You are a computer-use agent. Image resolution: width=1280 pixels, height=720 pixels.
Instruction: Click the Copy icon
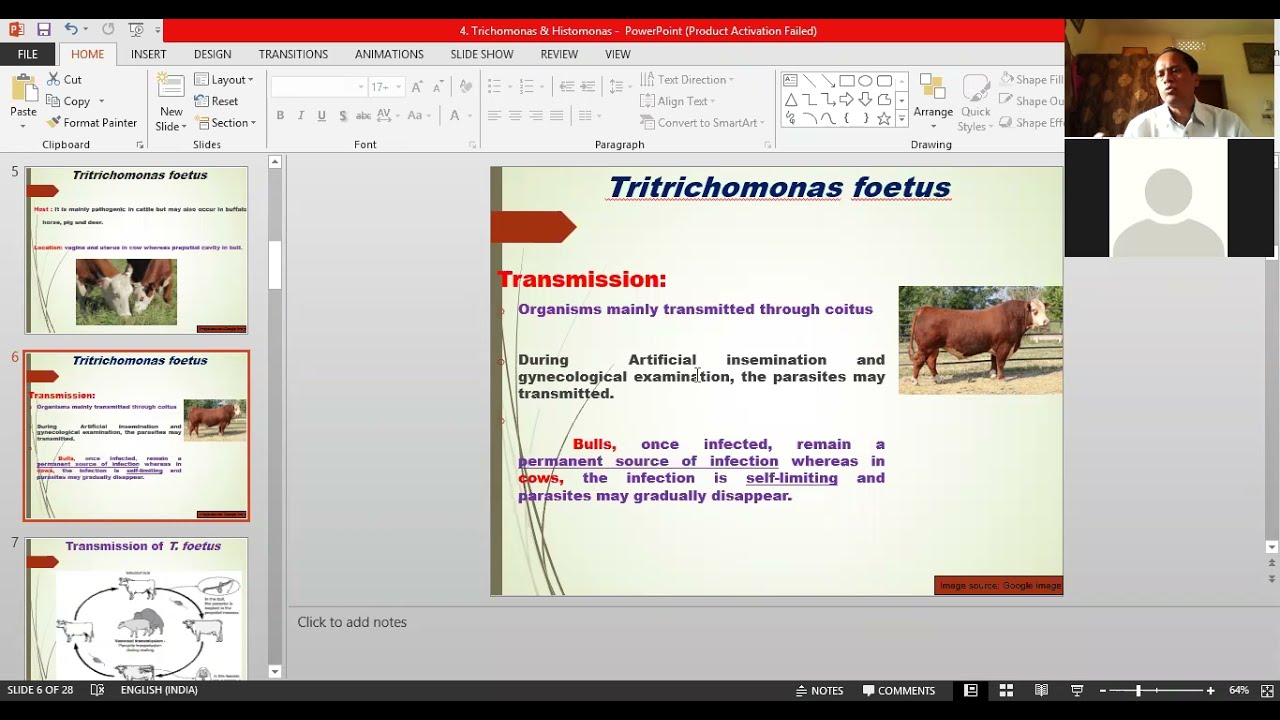point(53,101)
